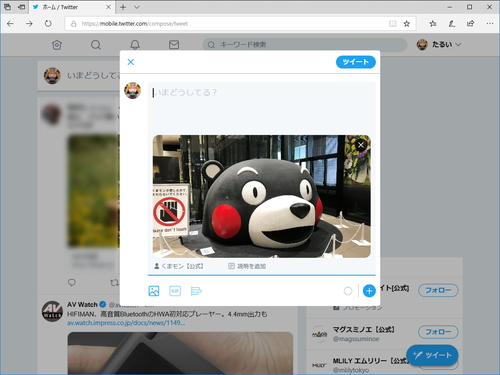
Task: Add a poll with the poll icon
Action: 196,291
